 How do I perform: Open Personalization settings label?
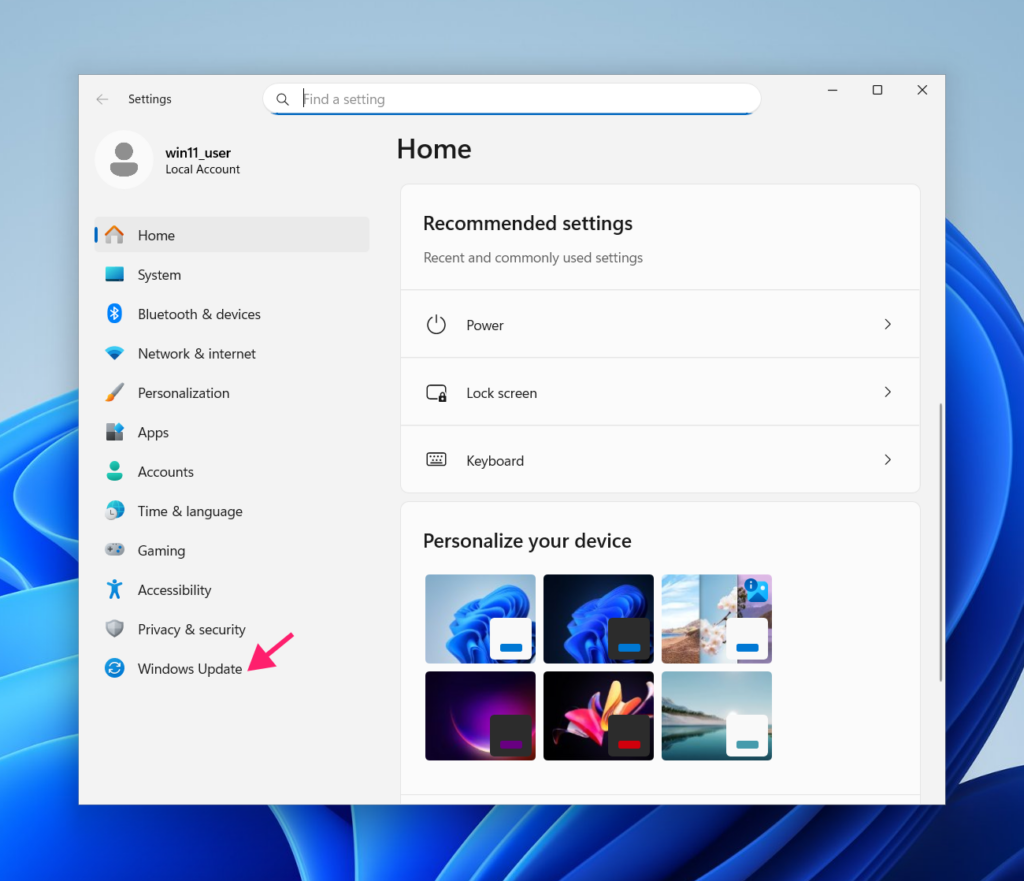tap(184, 393)
